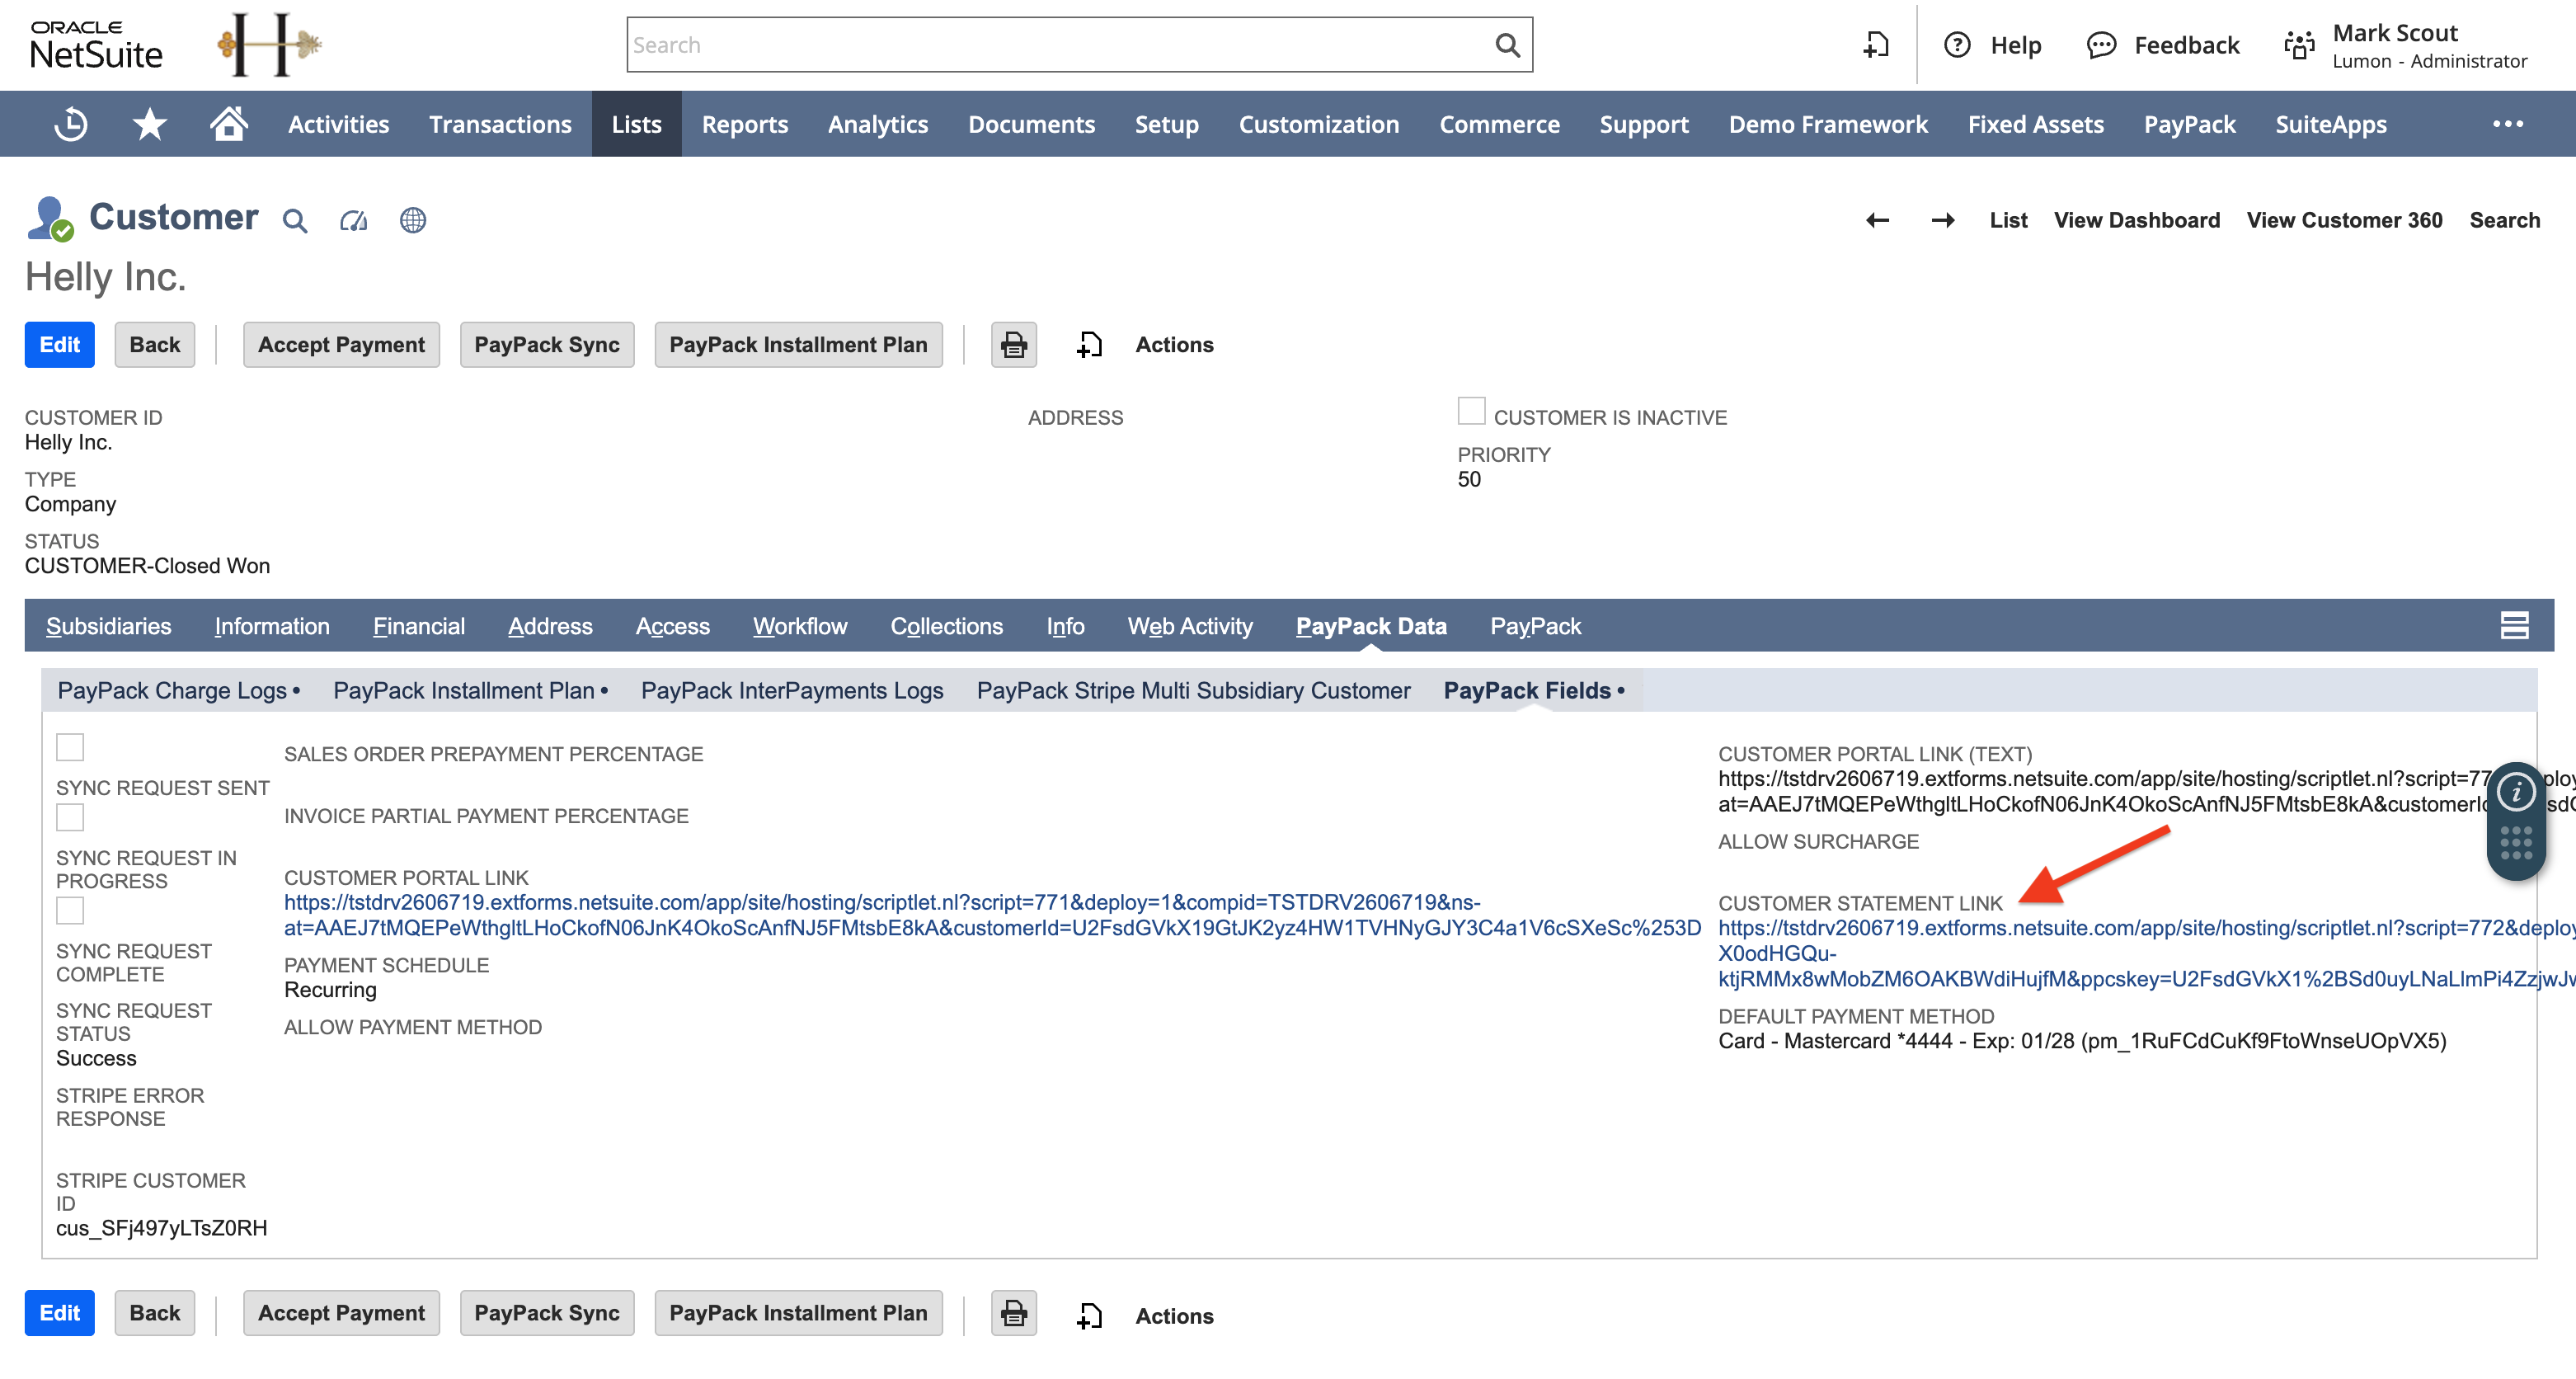Click the bottom Print icon button
Image resolution: width=2576 pixels, height=1379 pixels.
tap(1014, 1313)
